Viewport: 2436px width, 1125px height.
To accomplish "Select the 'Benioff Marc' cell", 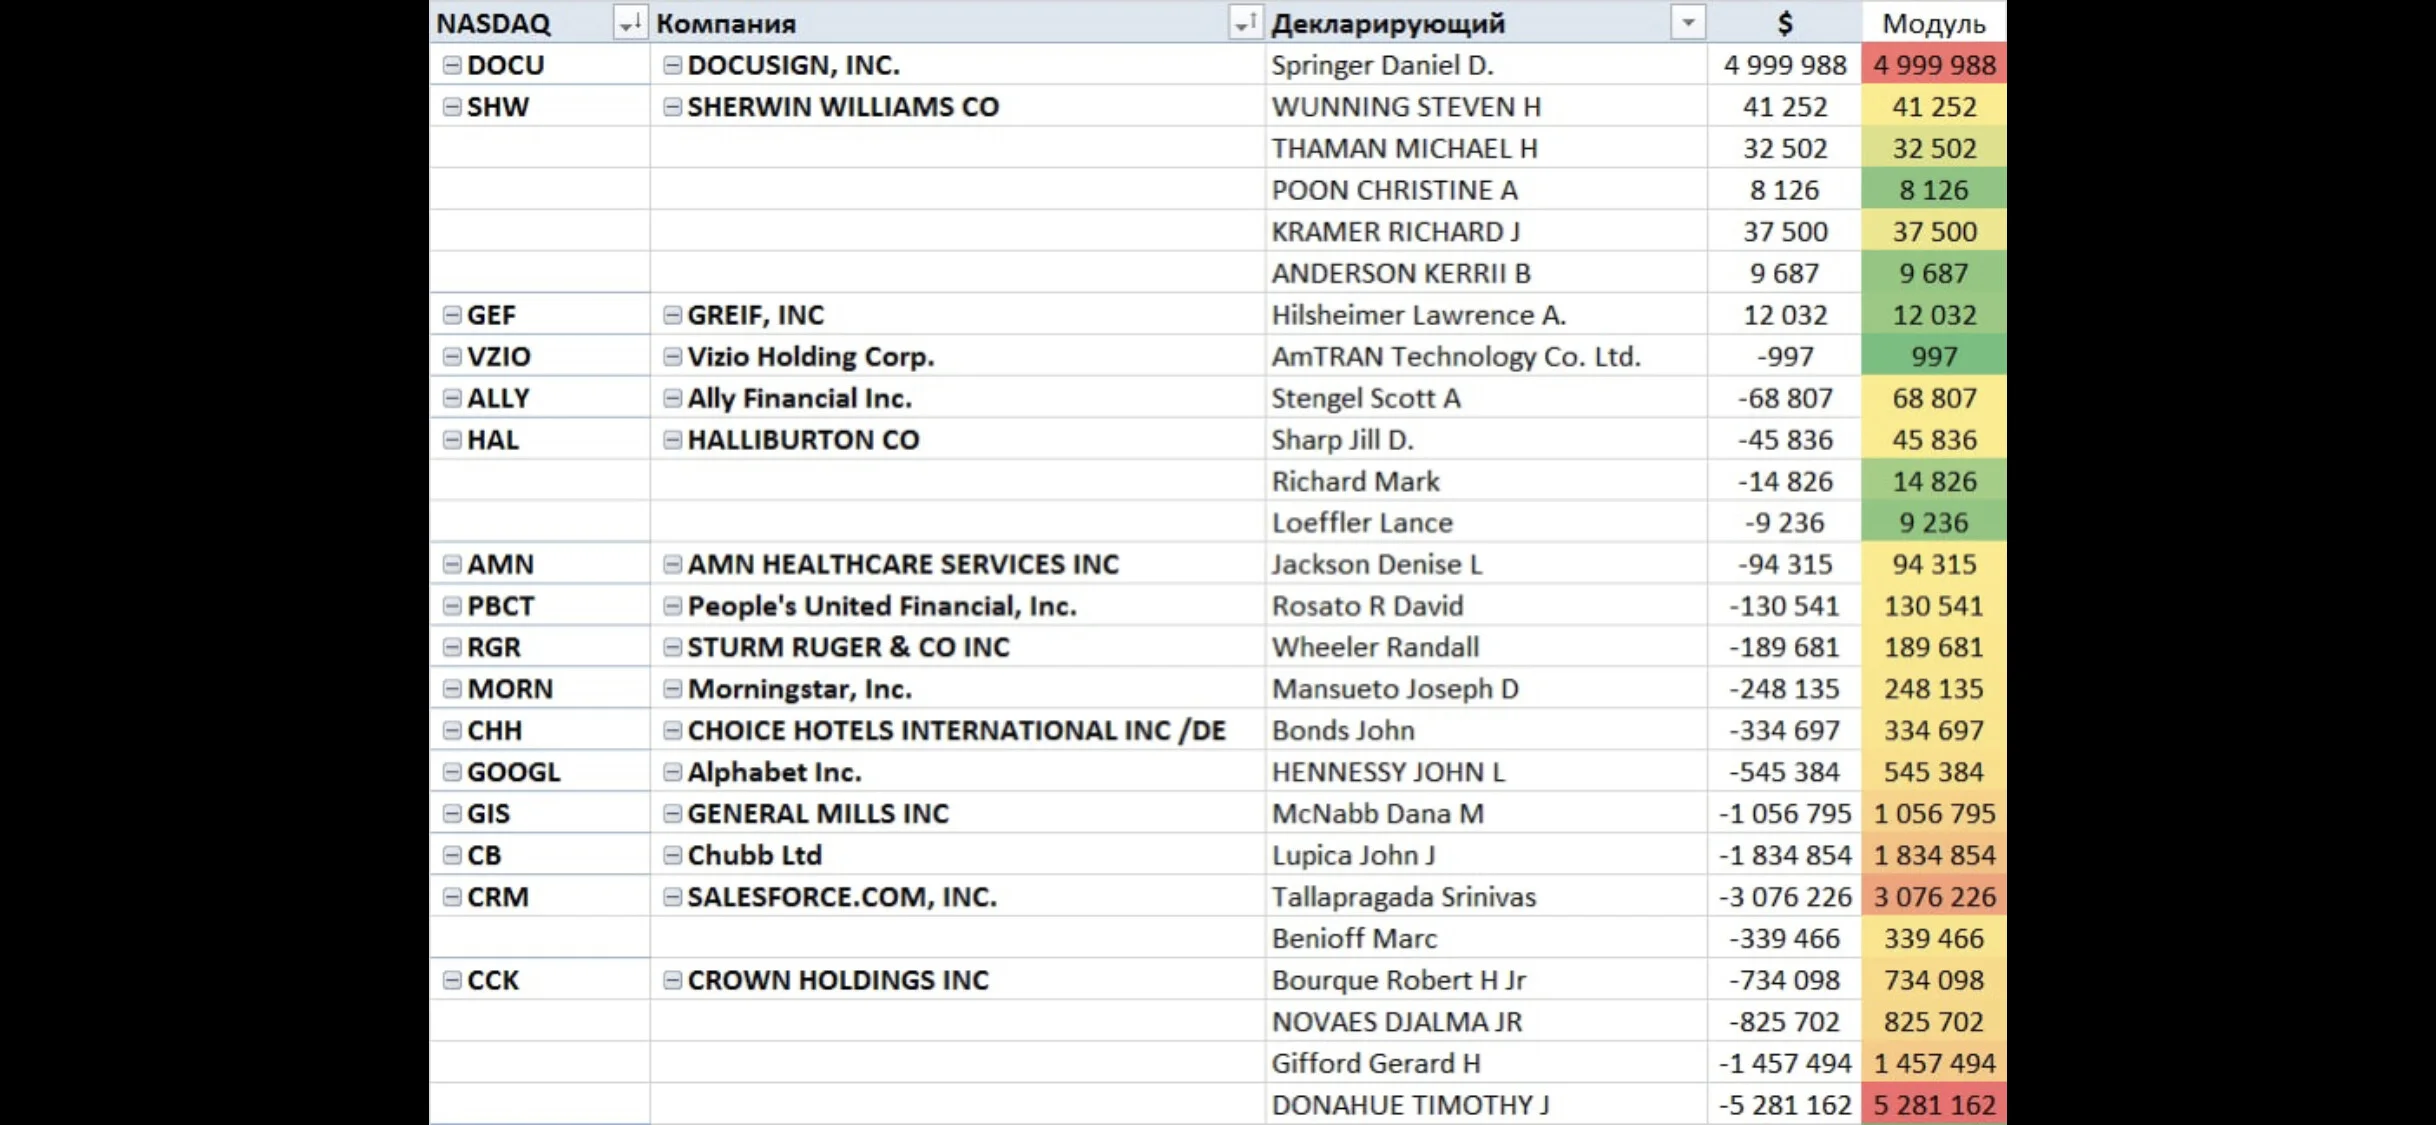I will click(1486, 939).
